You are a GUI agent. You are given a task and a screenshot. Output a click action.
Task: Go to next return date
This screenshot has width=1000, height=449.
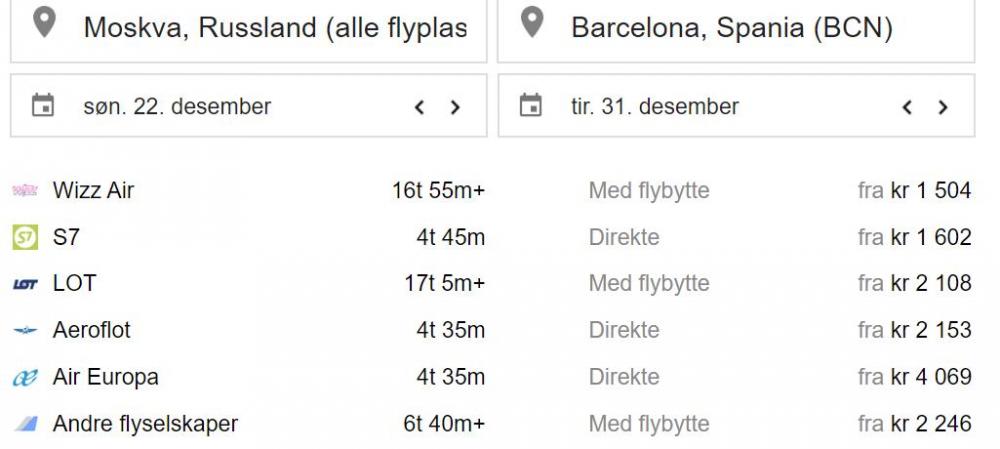[x=942, y=107]
